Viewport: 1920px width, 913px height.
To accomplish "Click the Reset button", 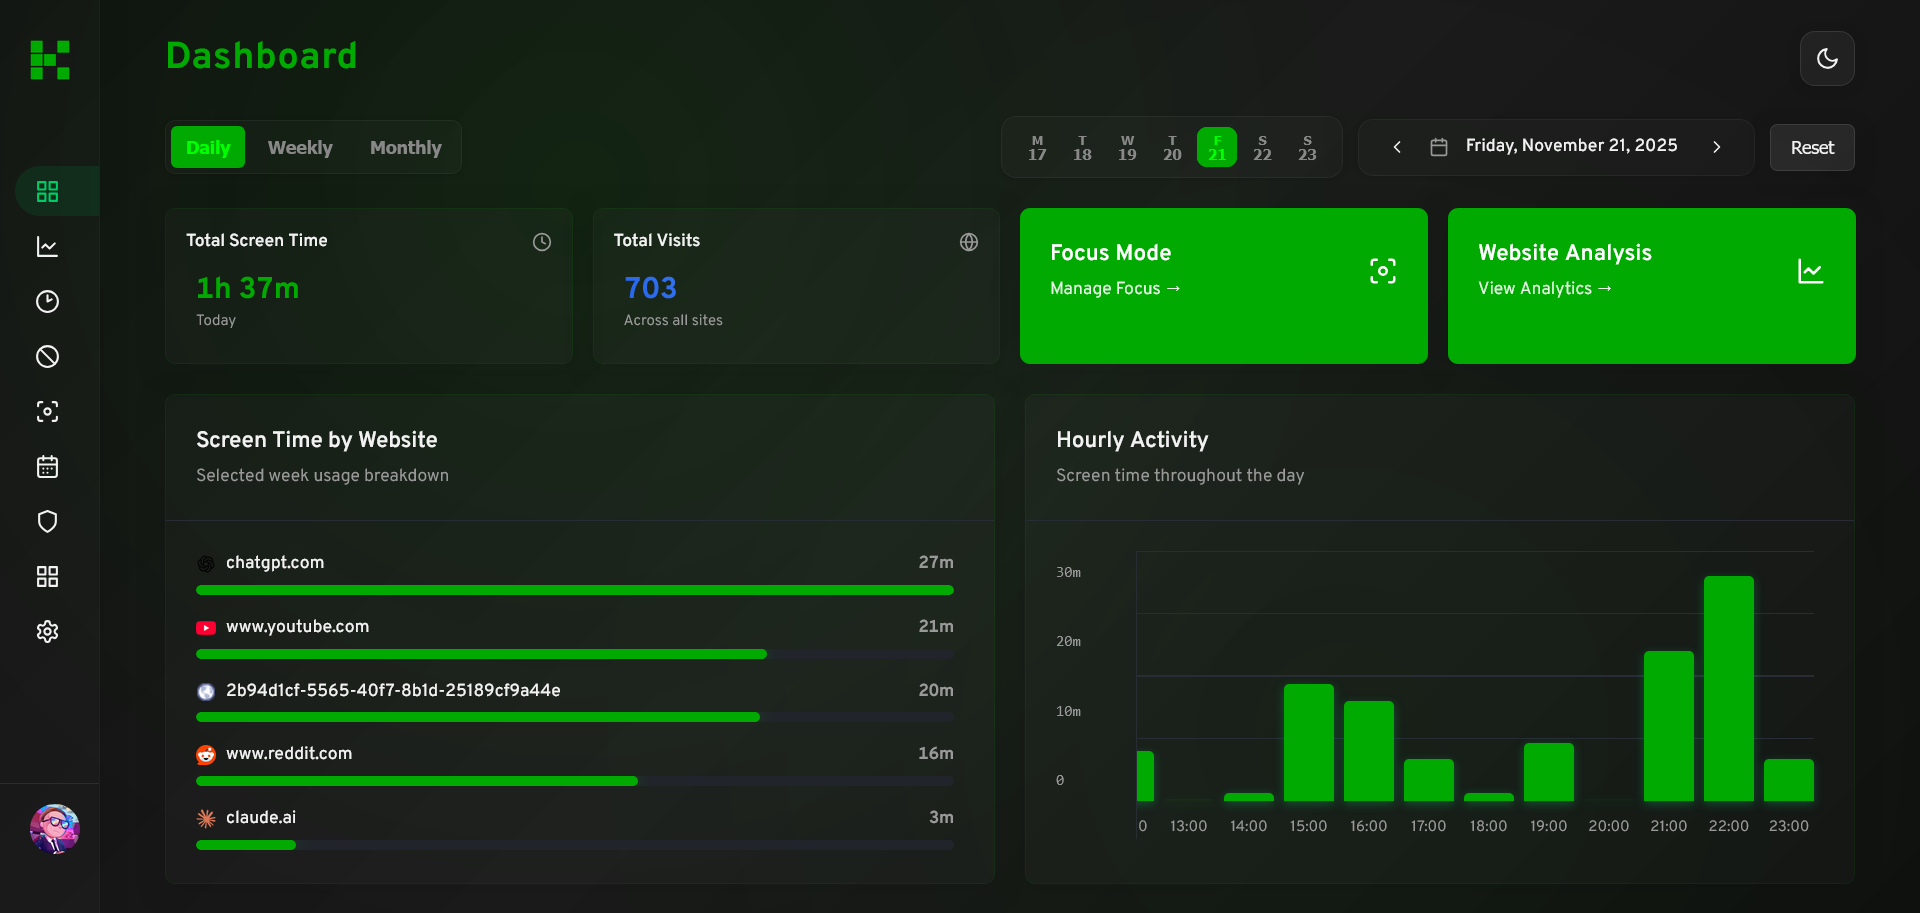I will click(1811, 147).
